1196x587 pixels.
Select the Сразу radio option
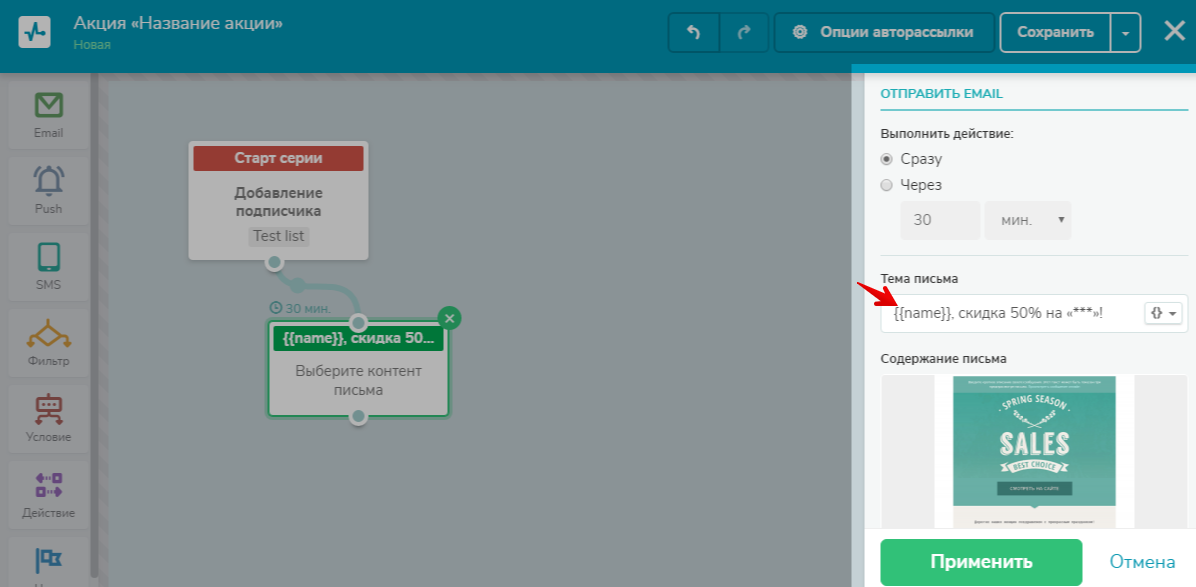click(x=886, y=159)
